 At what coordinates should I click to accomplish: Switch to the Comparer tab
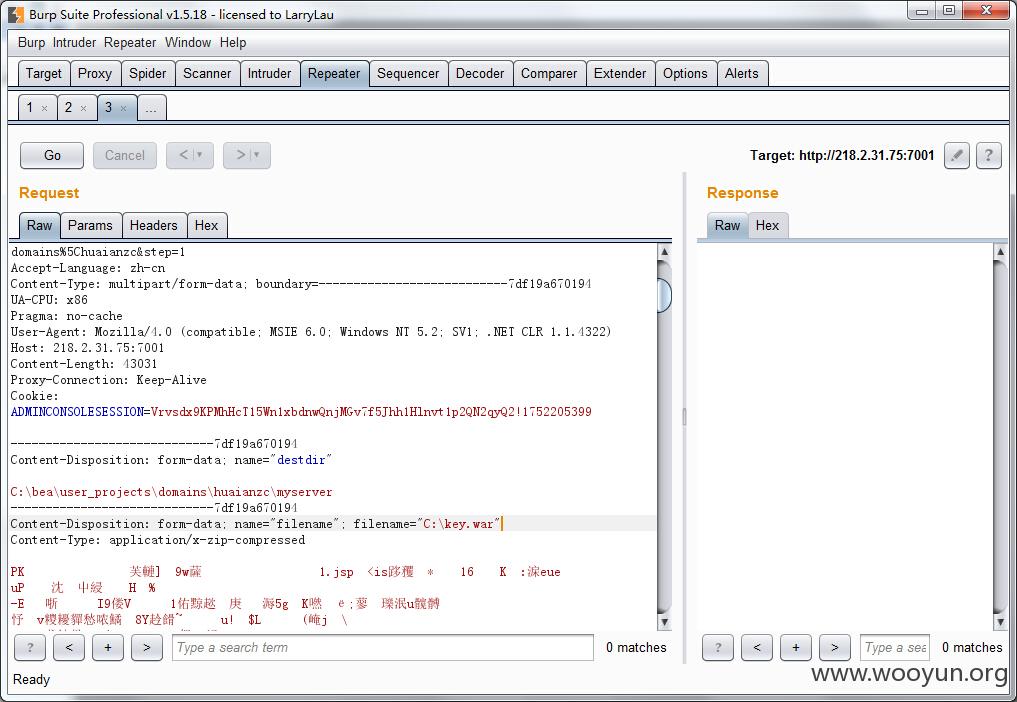point(549,73)
